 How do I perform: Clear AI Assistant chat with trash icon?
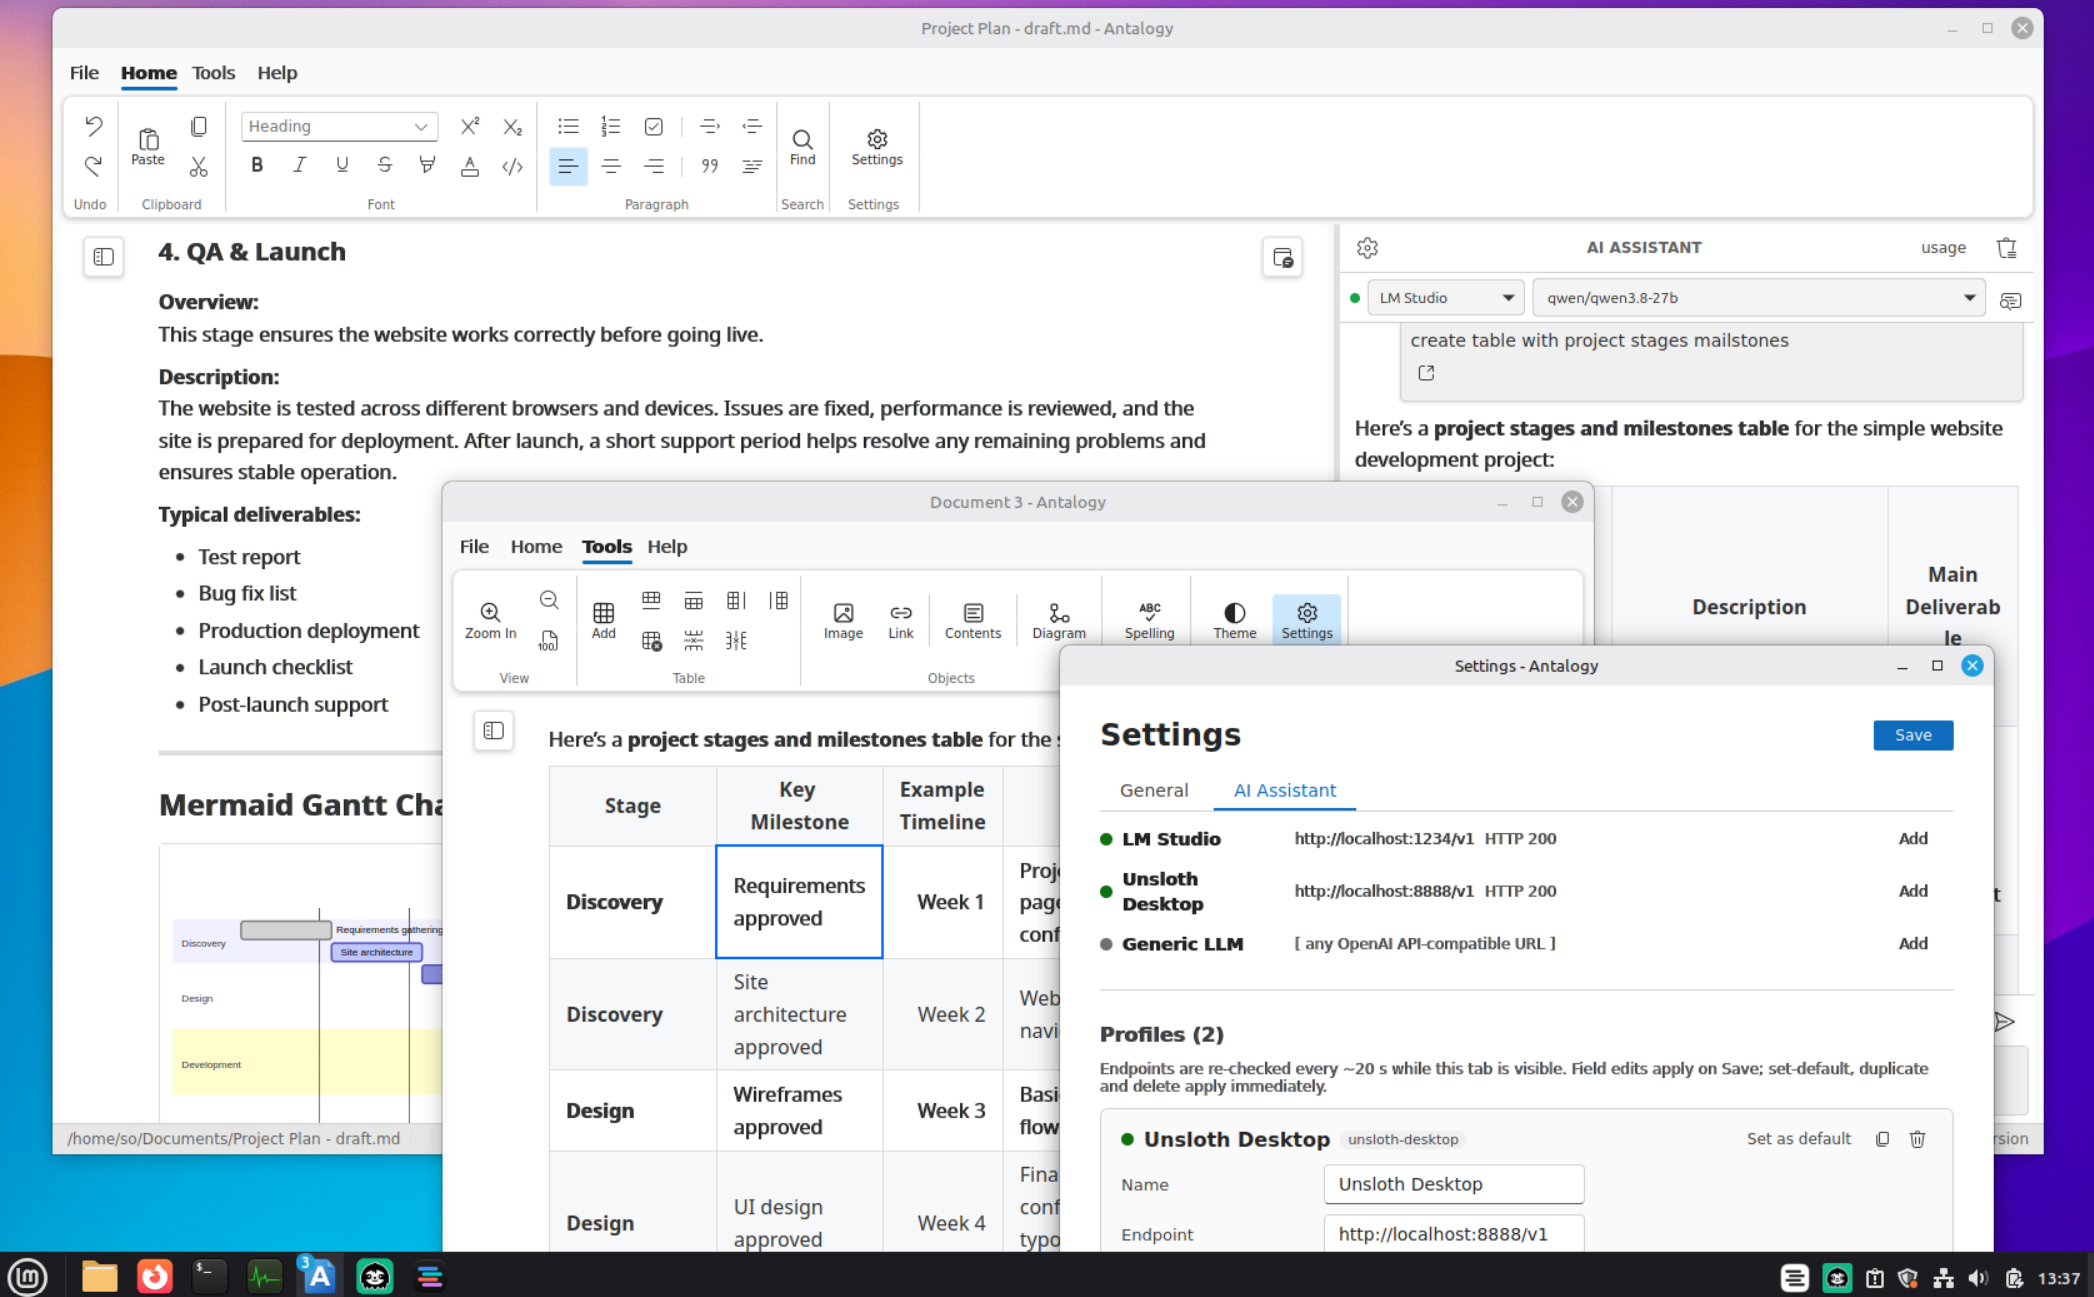(x=2006, y=248)
